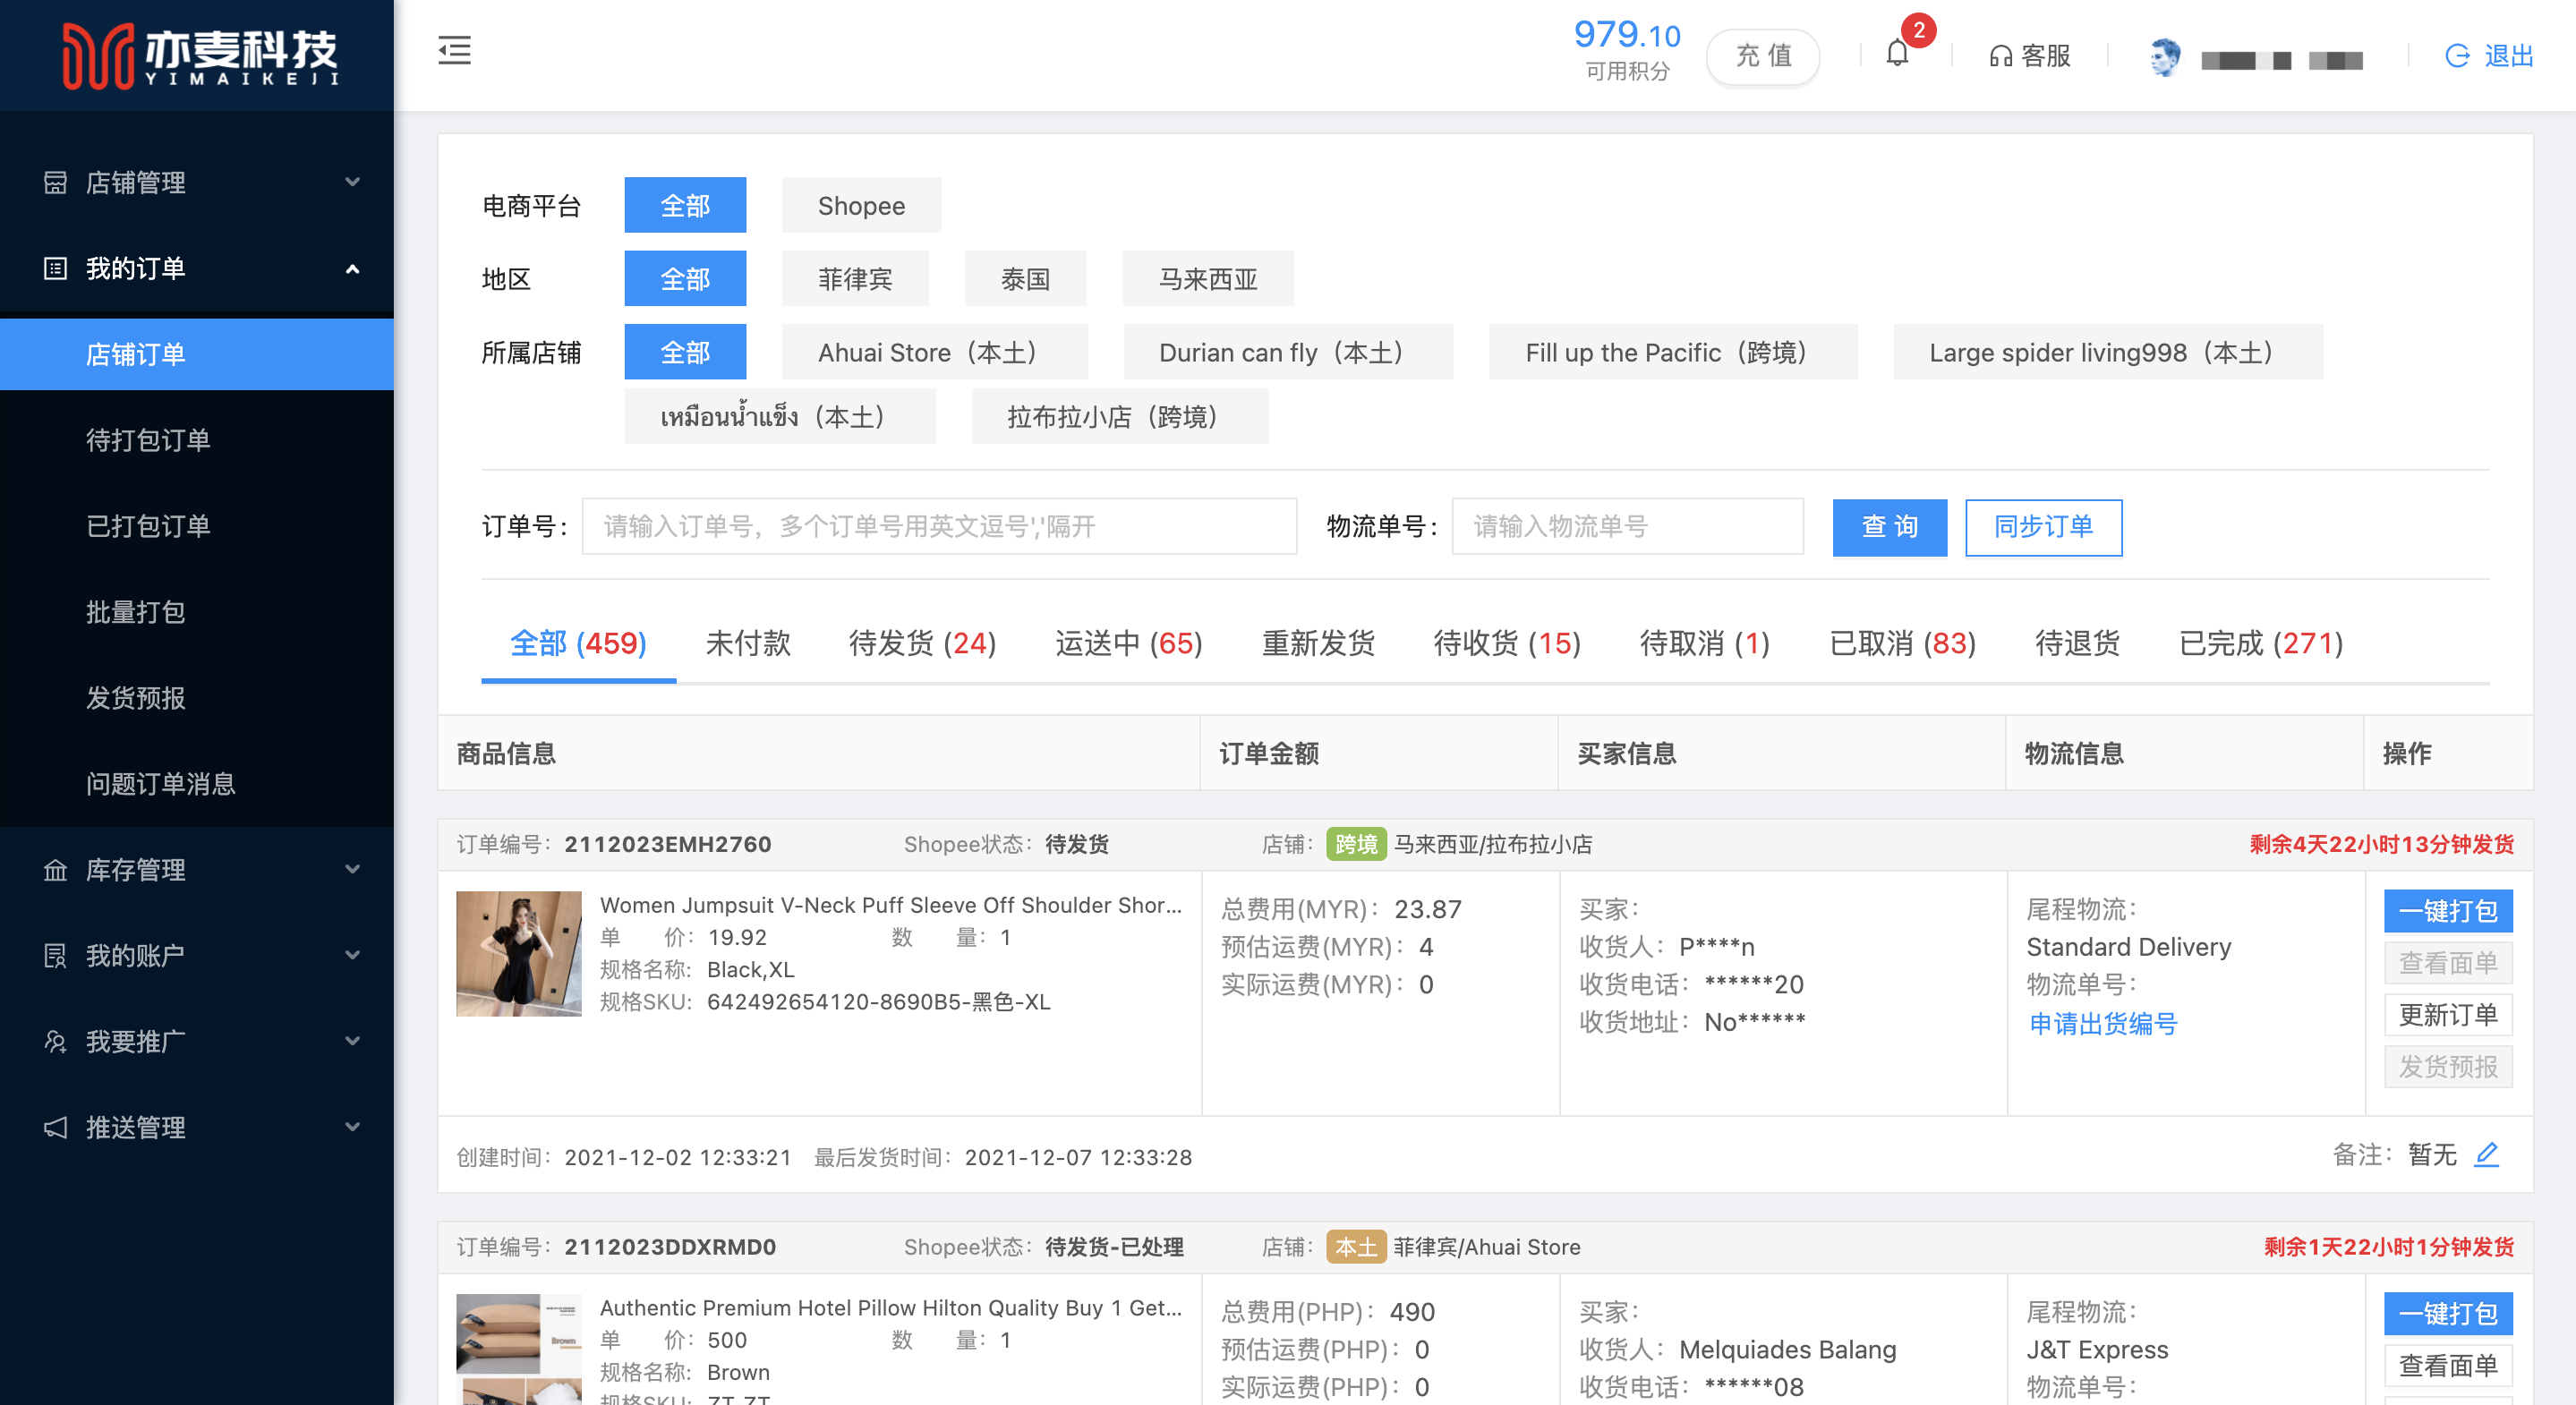The width and height of the screenshot is (2576, 1405).
Task: Open the Women Jumpsuit product thumbnail
Action: 519,953
